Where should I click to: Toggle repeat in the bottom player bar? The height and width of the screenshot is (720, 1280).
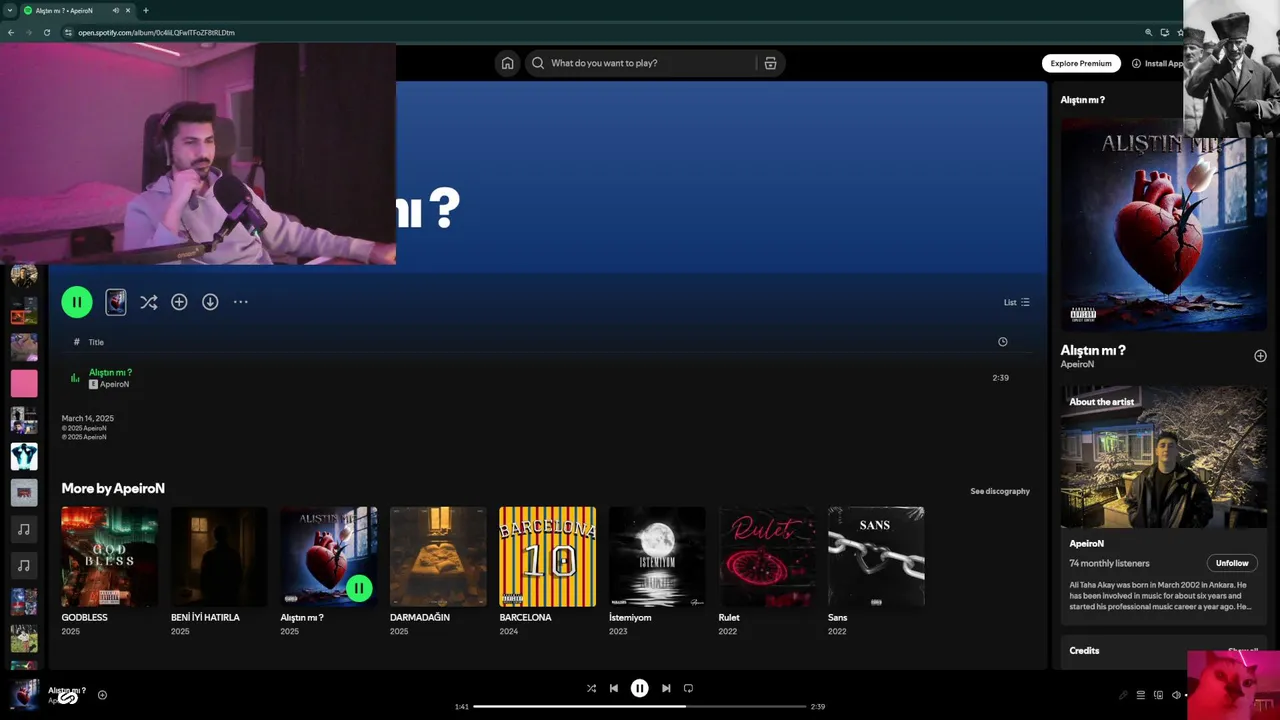click(688, 688)
